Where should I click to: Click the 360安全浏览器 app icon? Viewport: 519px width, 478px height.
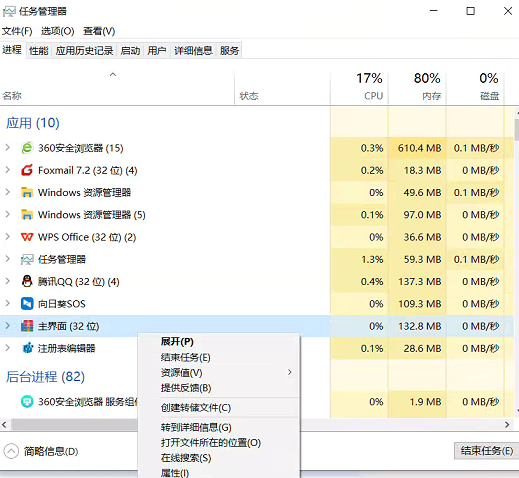27,148
